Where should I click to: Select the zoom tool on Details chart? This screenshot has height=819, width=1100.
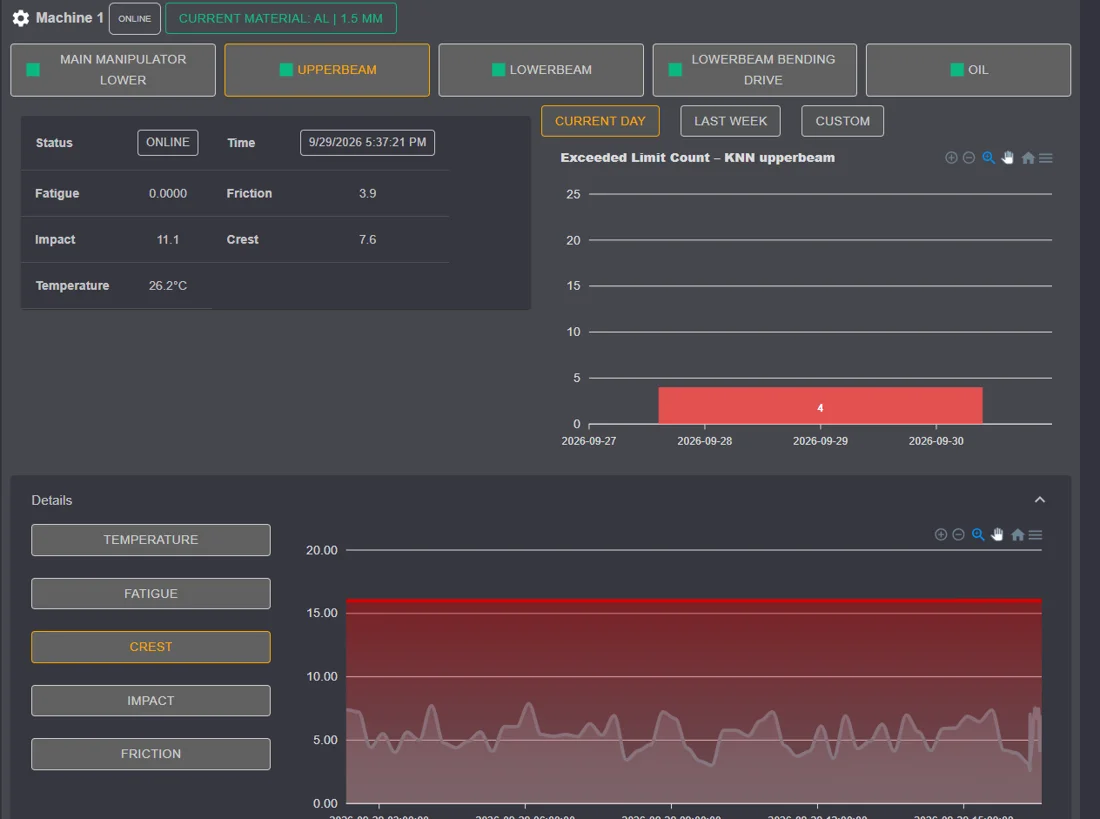click(978, 535)
